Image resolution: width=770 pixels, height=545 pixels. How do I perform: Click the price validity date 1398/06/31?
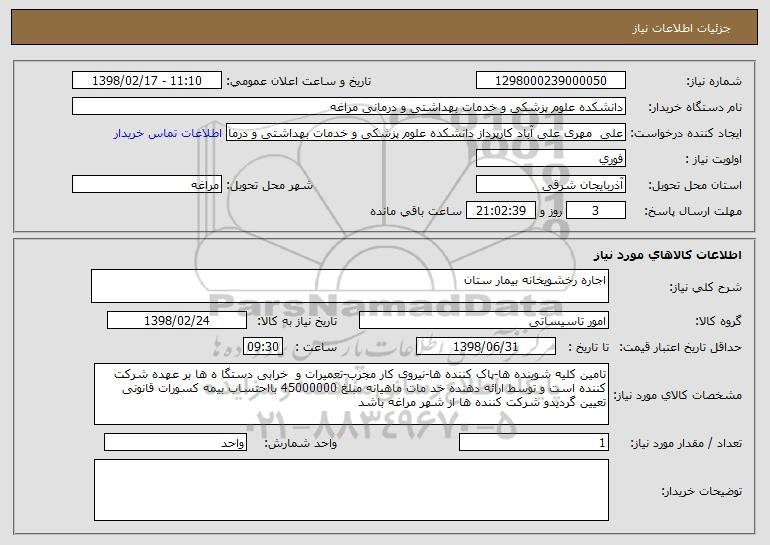point(486,347)
